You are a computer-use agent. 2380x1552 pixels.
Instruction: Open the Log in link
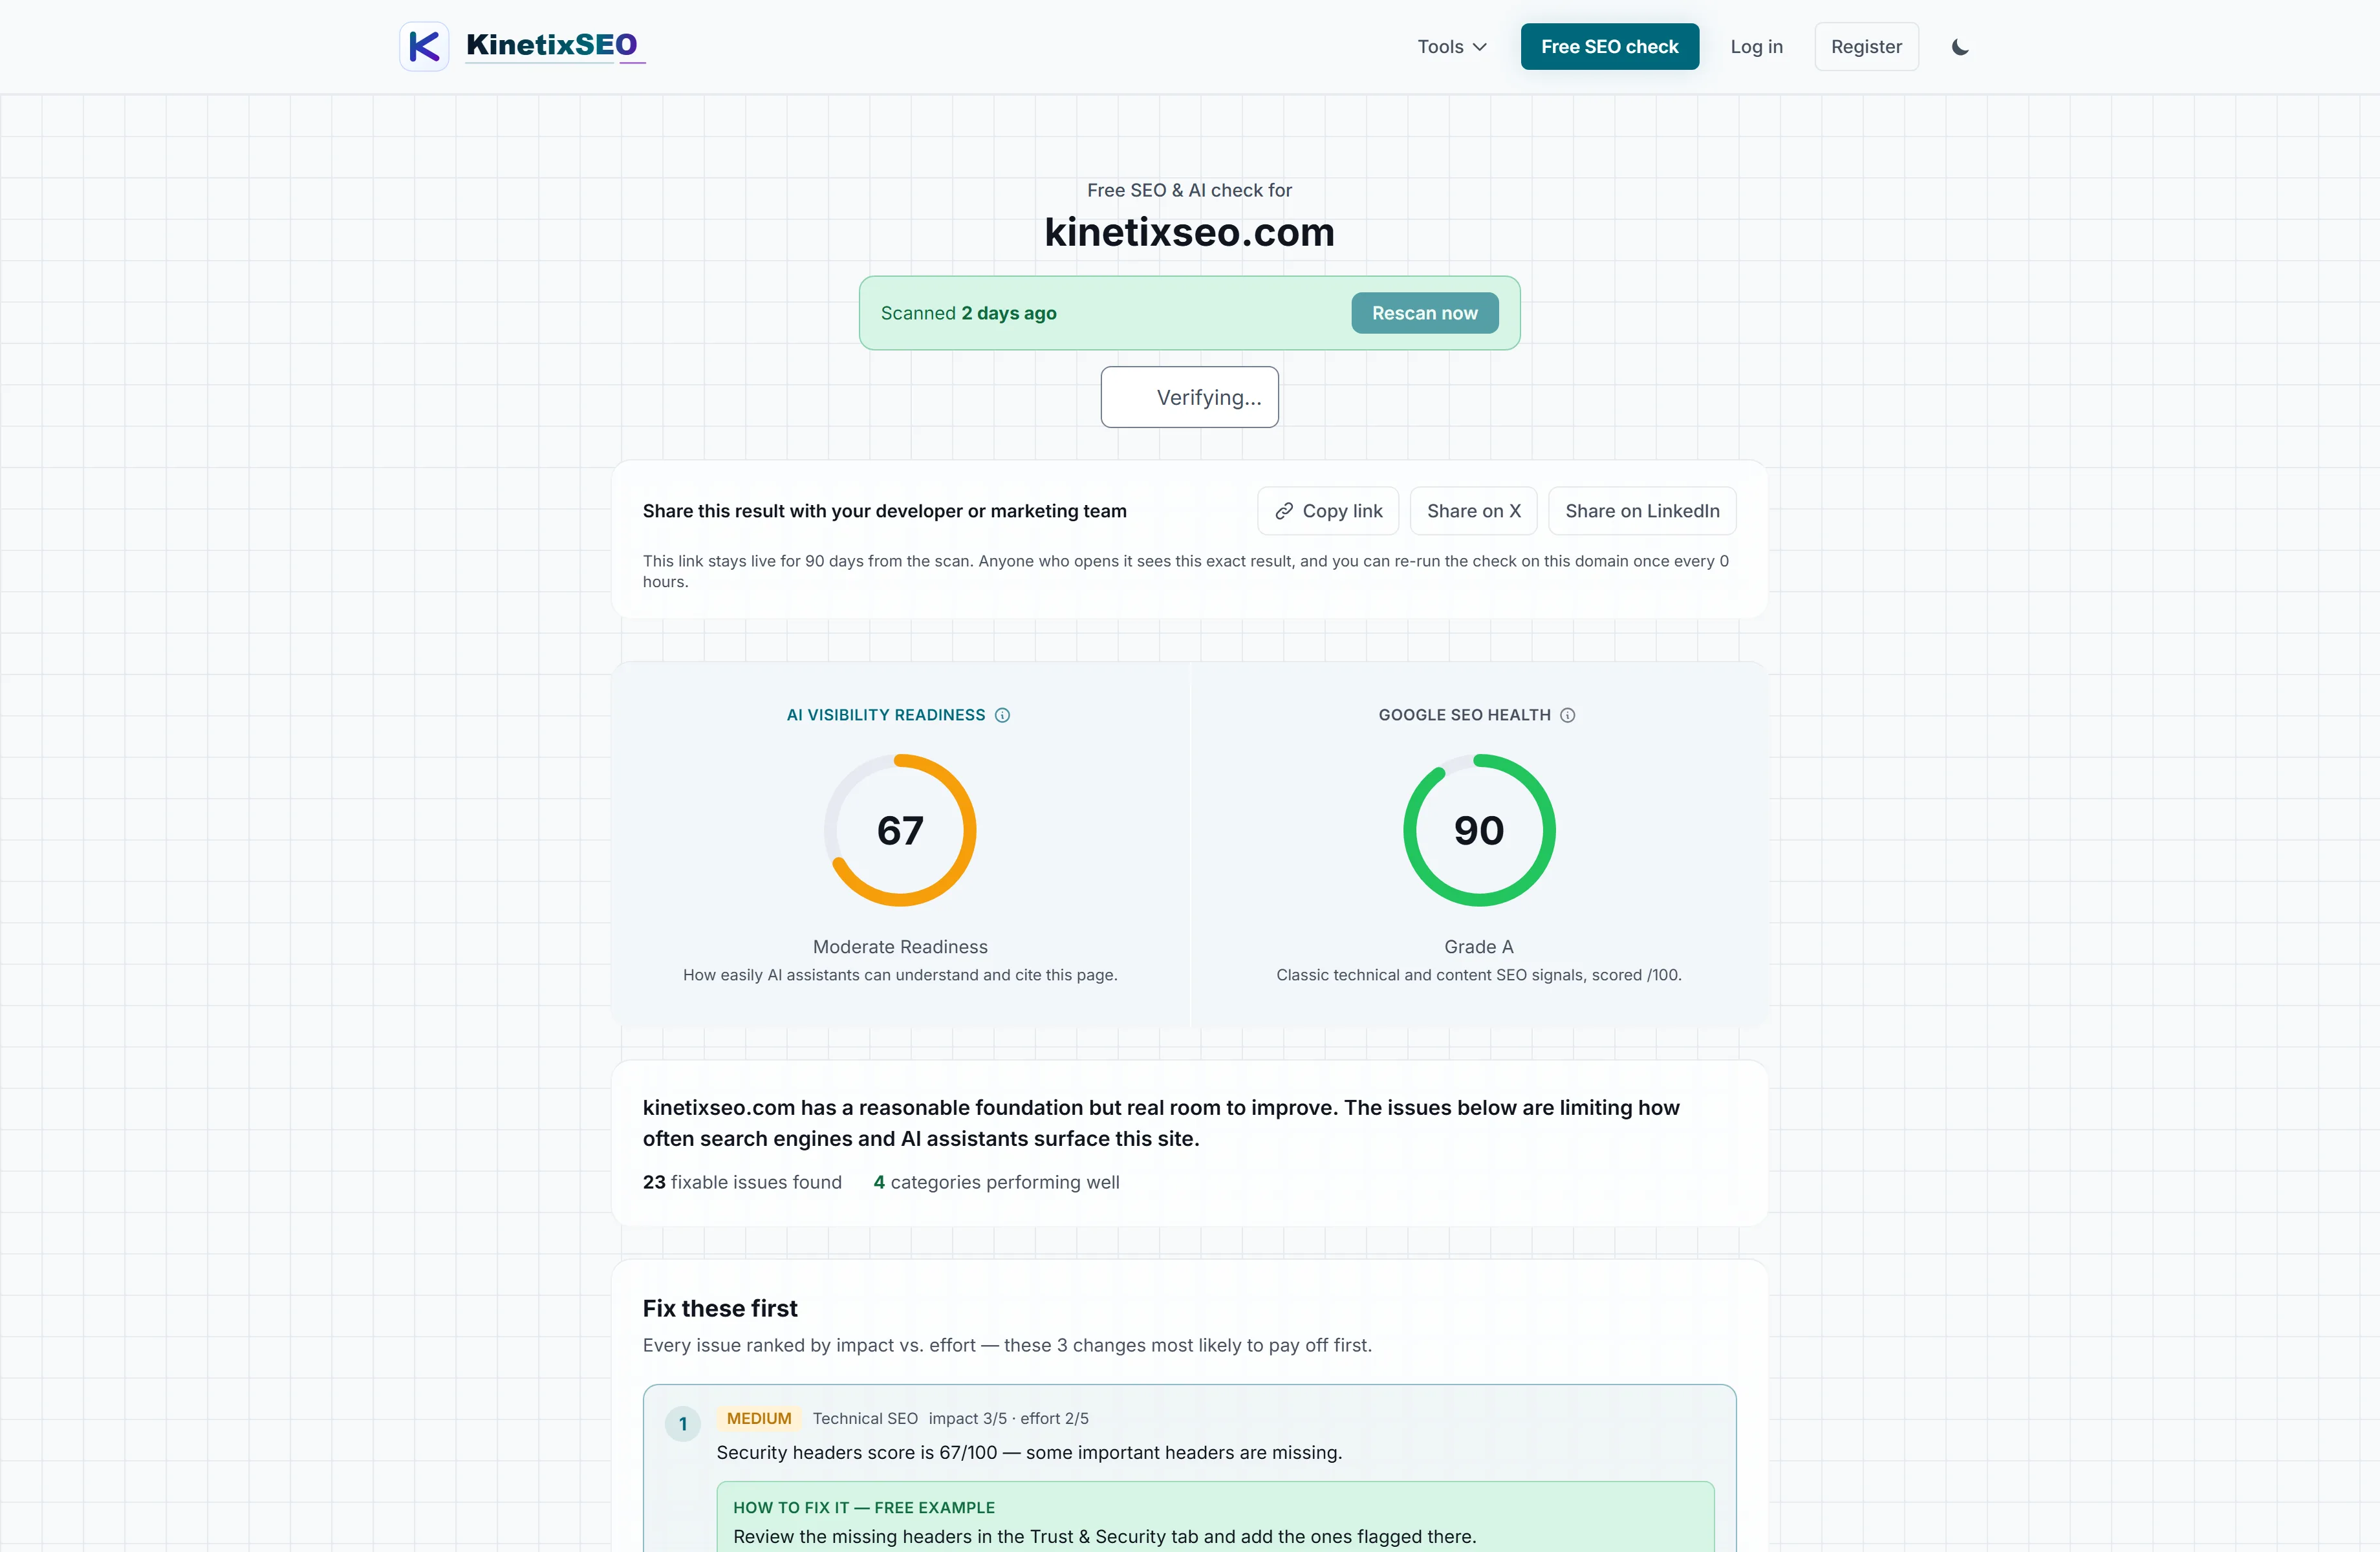1756,47
